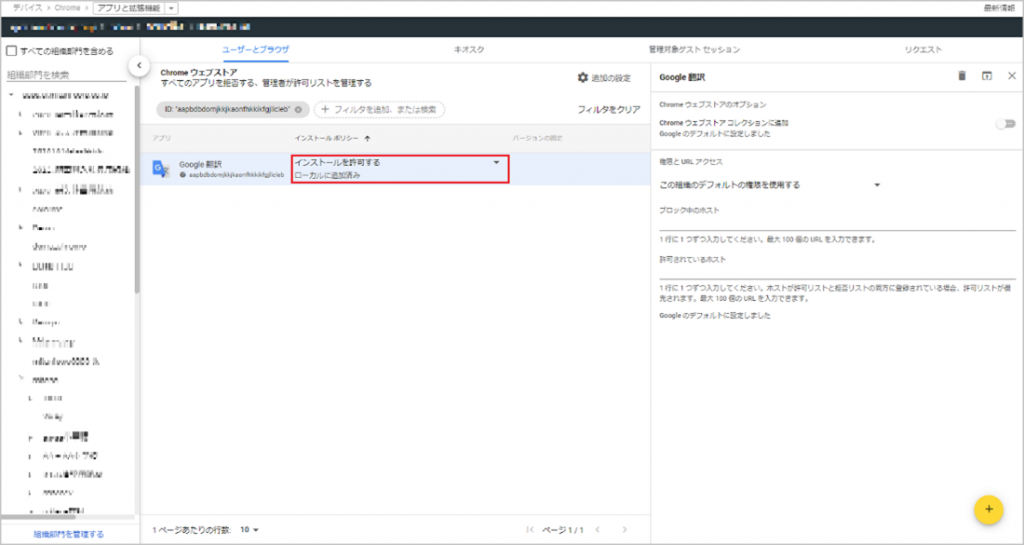The image size is (1024, 545).
Task: Click the 許可されているホスト text field
Action: point(837,272)
